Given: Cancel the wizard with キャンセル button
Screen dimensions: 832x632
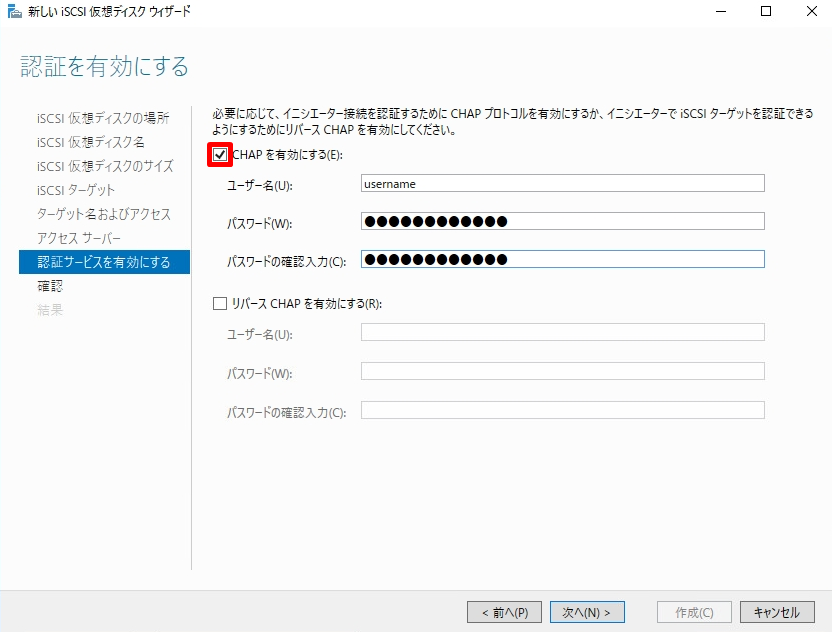Looking at the screenshot, I should [777, 612].
